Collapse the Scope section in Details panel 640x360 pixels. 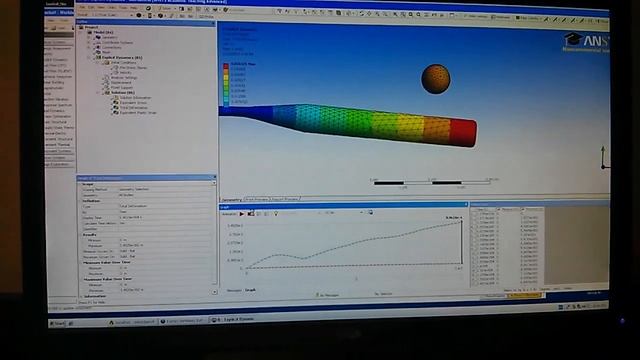click(x=80, y=184)
